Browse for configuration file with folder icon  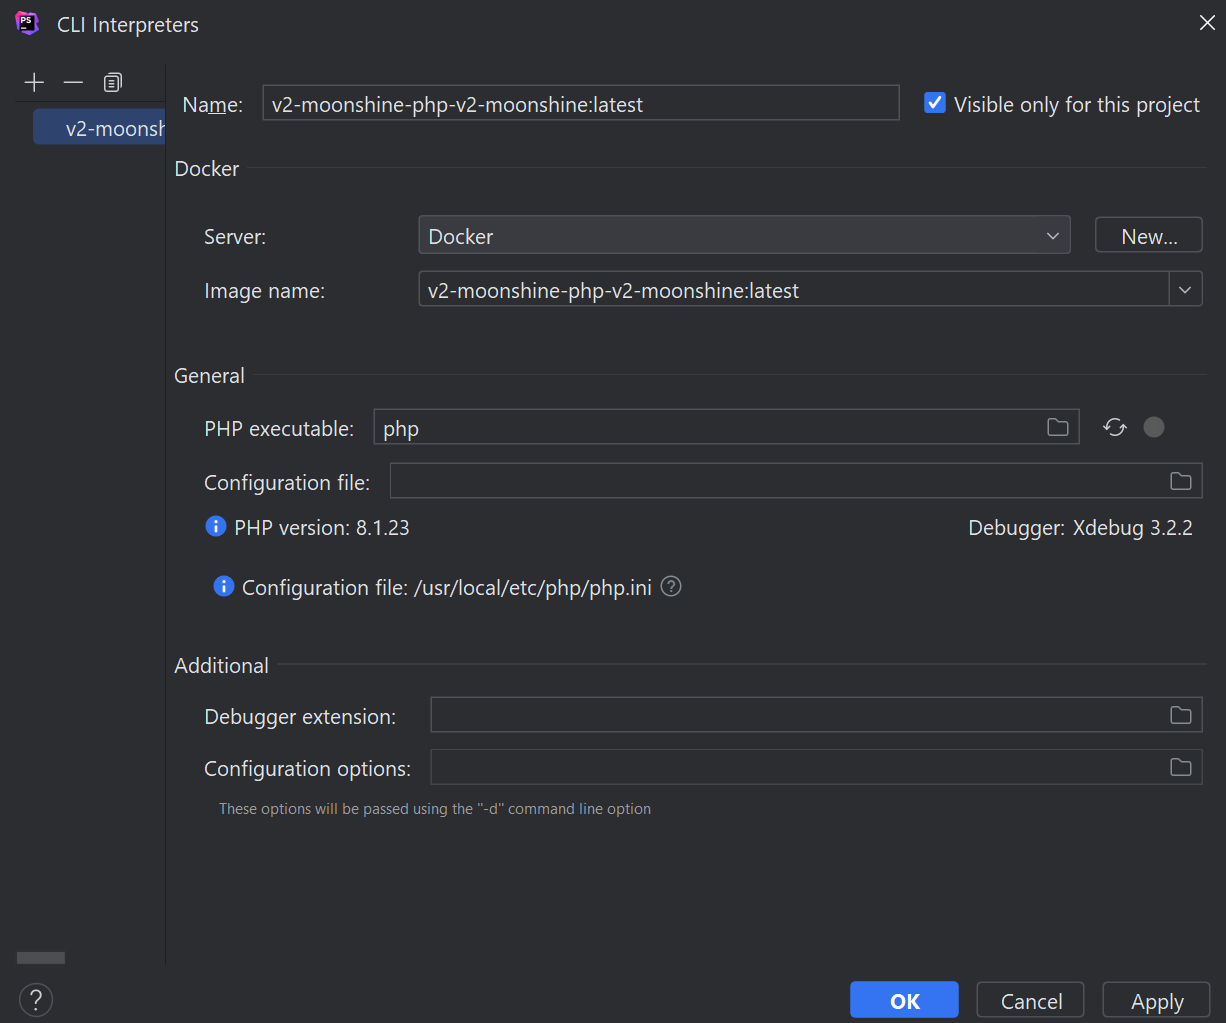pyautogui.click(x=1181, y=481)
